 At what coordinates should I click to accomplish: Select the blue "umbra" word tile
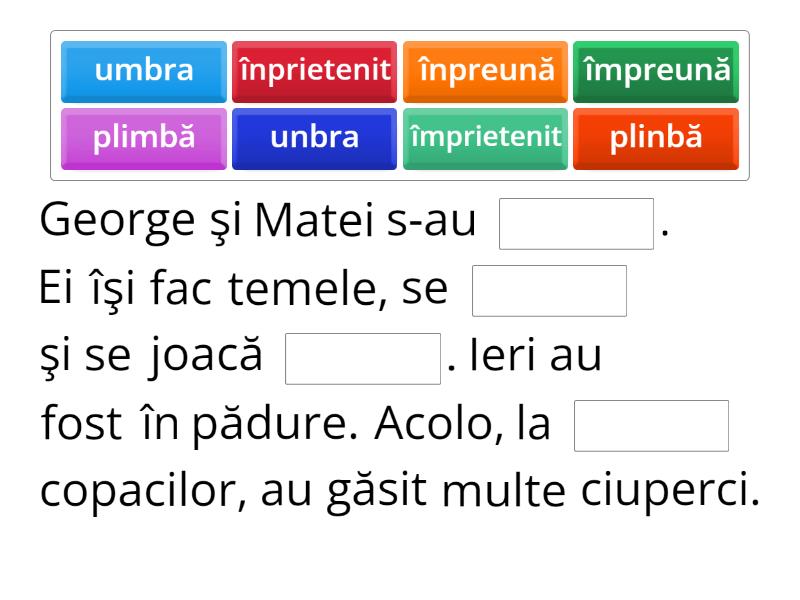[x=144, y=71]
